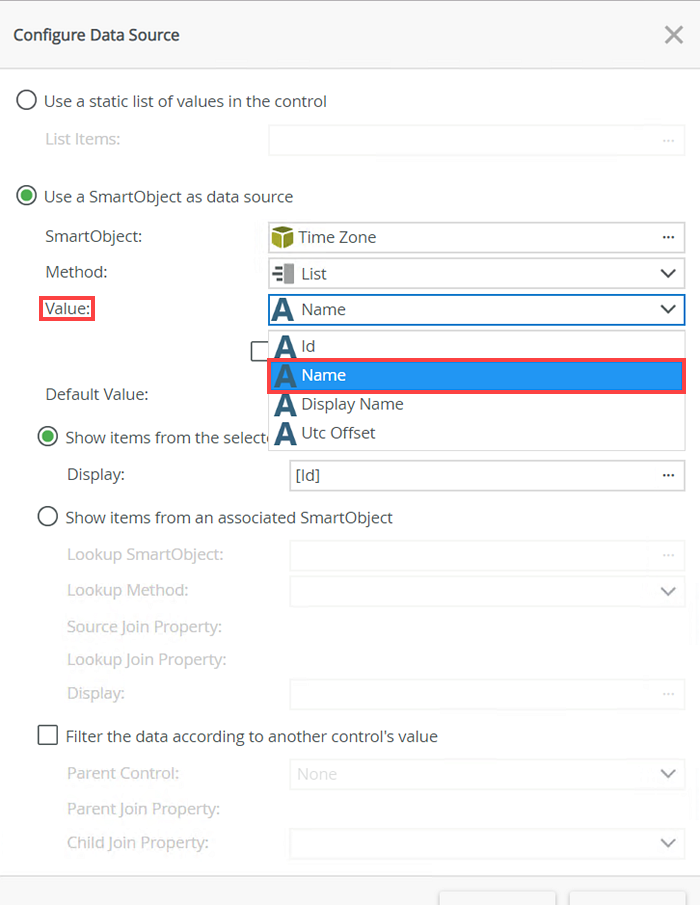Image resolution: width=700 pixels, height=905 pixels.
Task: Click the Time Zone SmartObject cube icon
Action: coord(283,238)
